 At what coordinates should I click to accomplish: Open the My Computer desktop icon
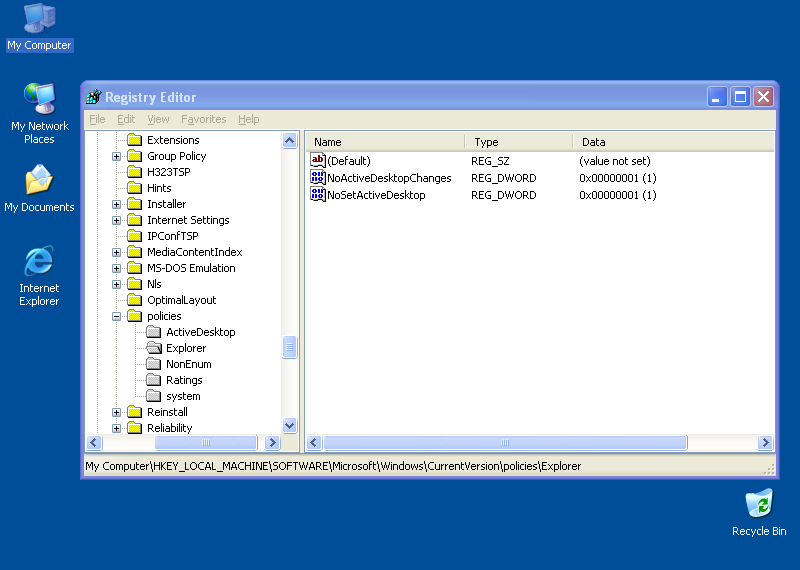point(39,27)
